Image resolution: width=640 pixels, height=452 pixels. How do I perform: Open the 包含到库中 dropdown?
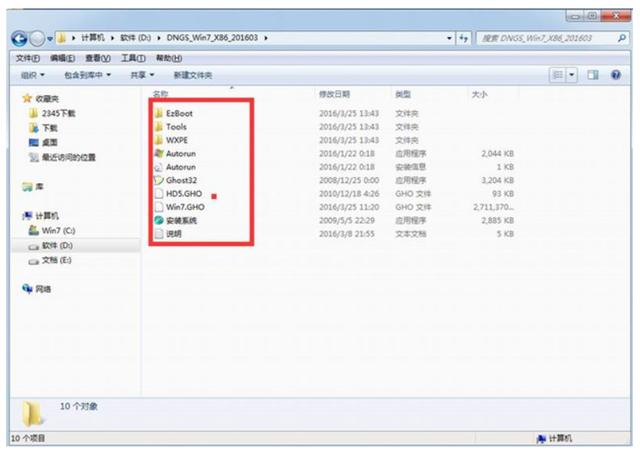[x=87, y=75]
